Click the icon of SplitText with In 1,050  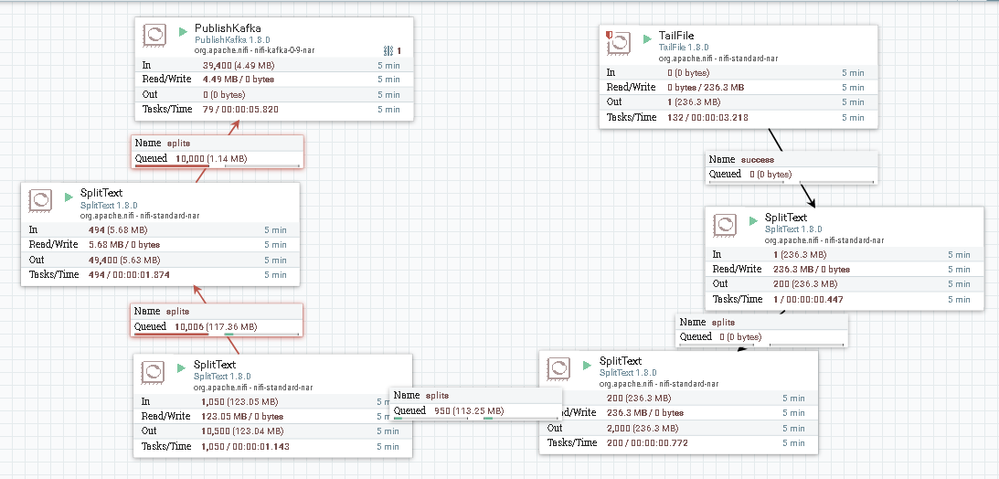pos(154,372)
